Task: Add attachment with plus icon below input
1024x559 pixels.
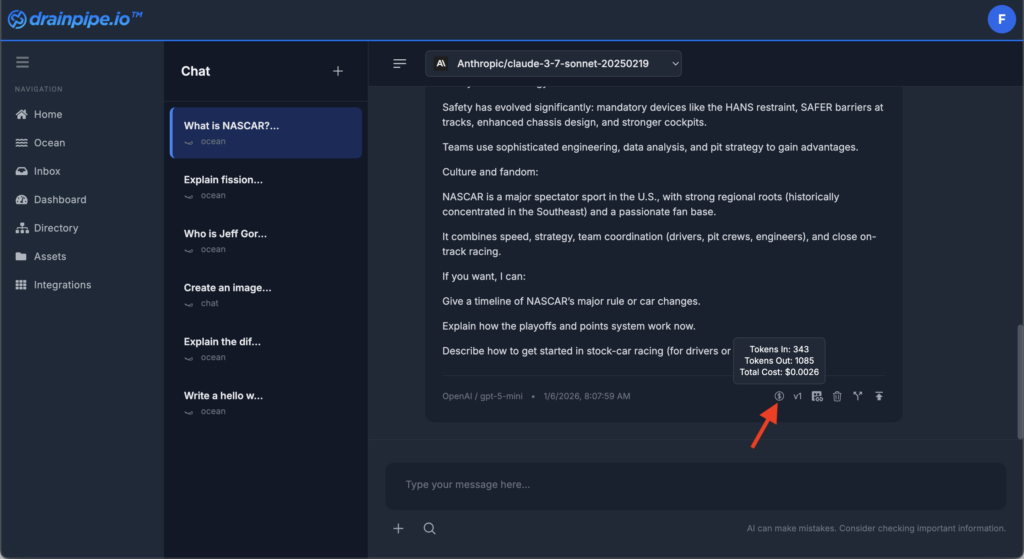Action: pos(398,528)
